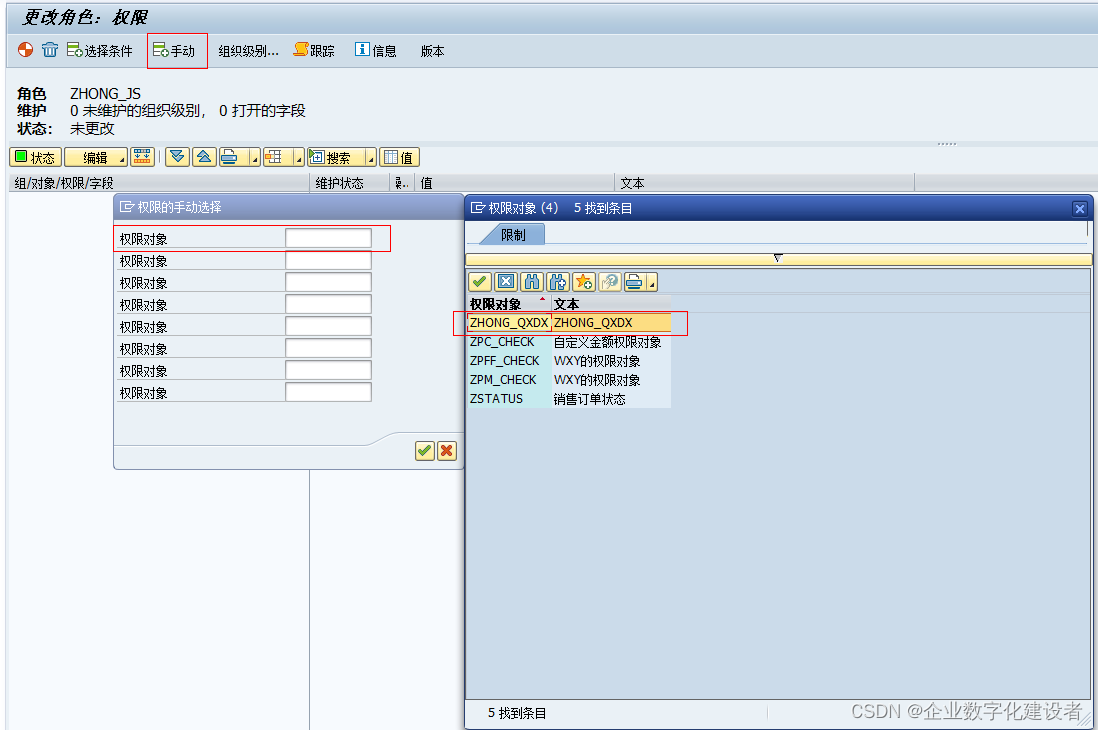Click the delete trash icon in the toolbar

tap(50, 50)
